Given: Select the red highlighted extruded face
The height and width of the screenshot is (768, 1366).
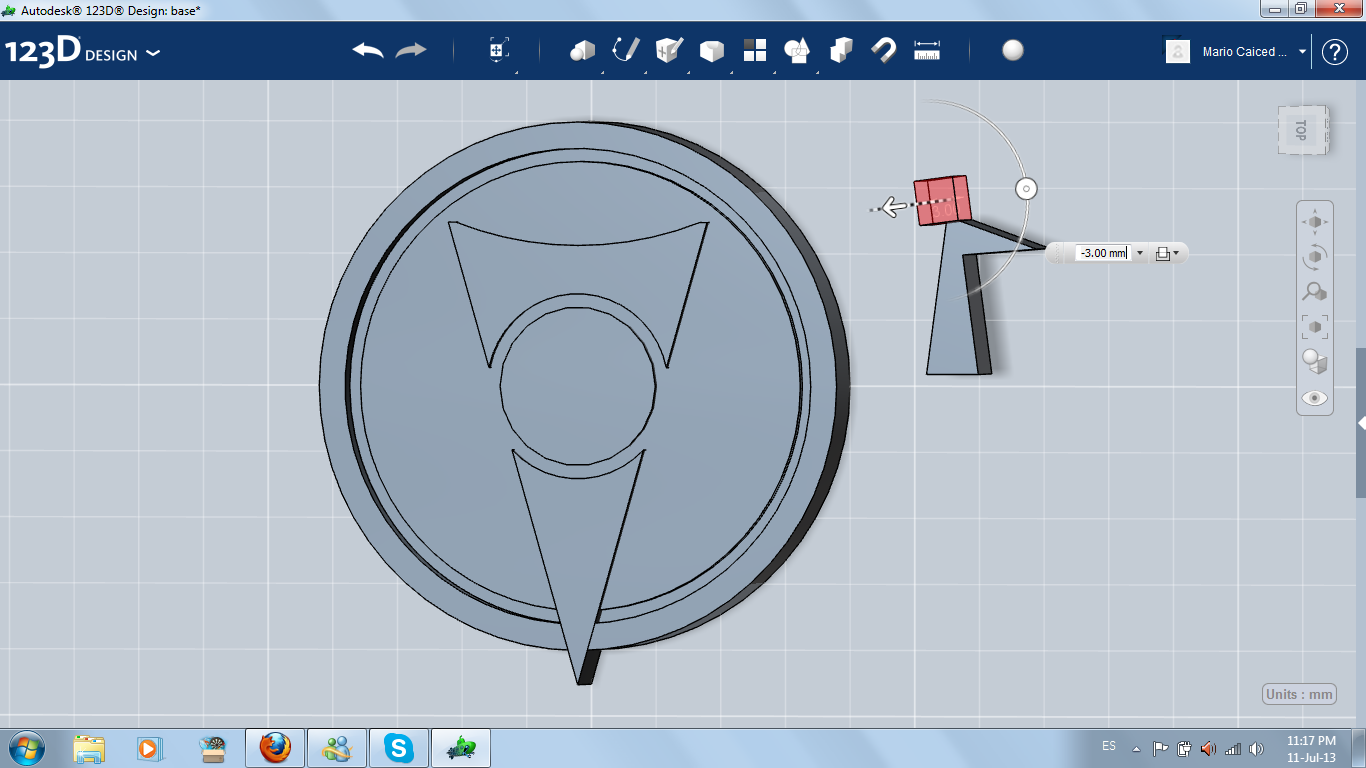Looking at the screenshot, I should [942, 200].
